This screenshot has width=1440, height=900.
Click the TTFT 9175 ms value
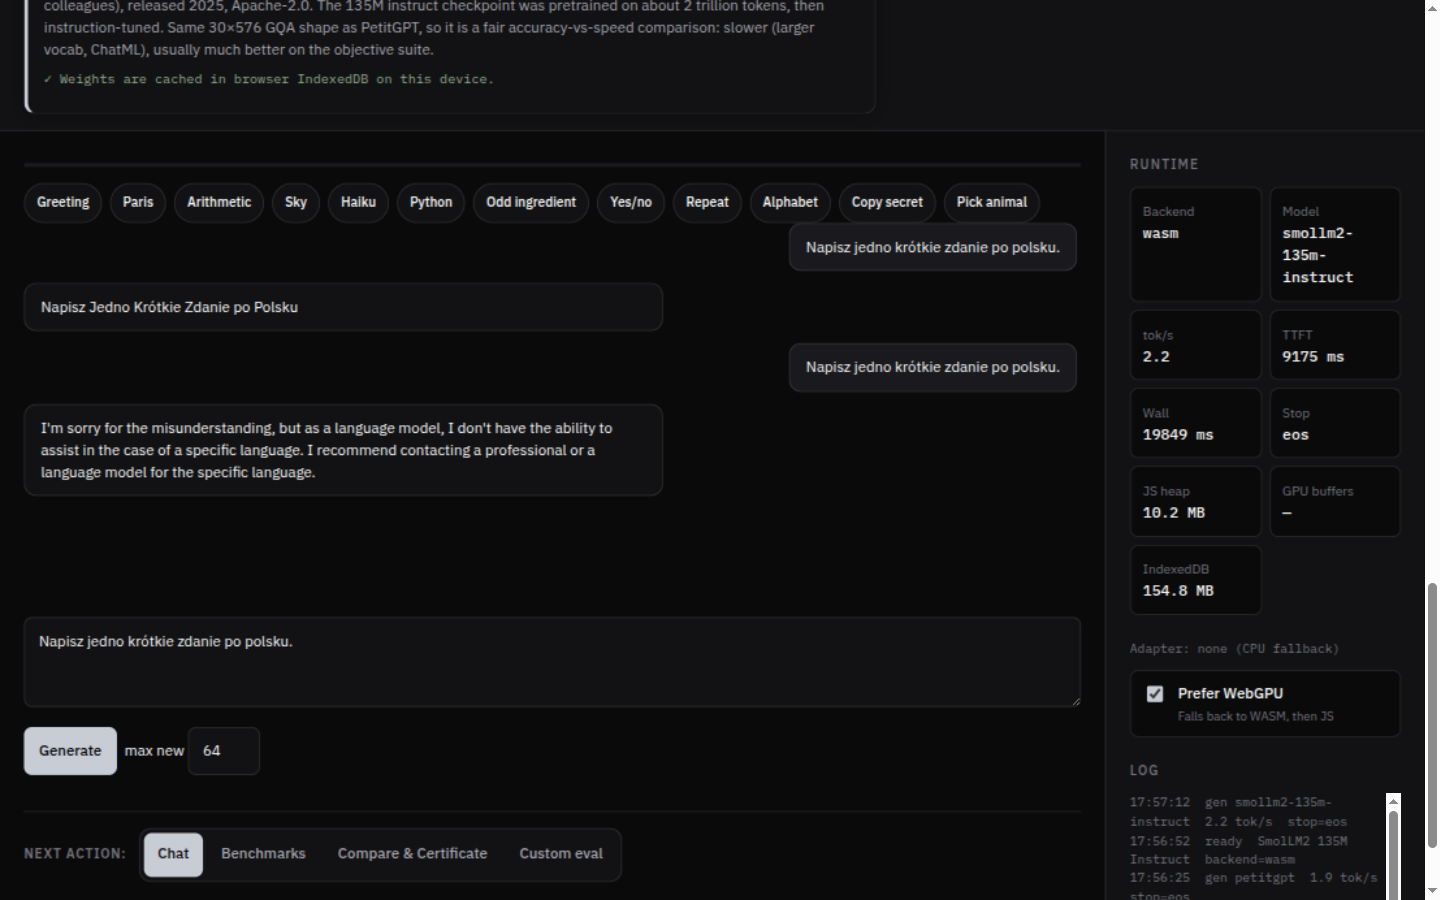point(1313,357)
